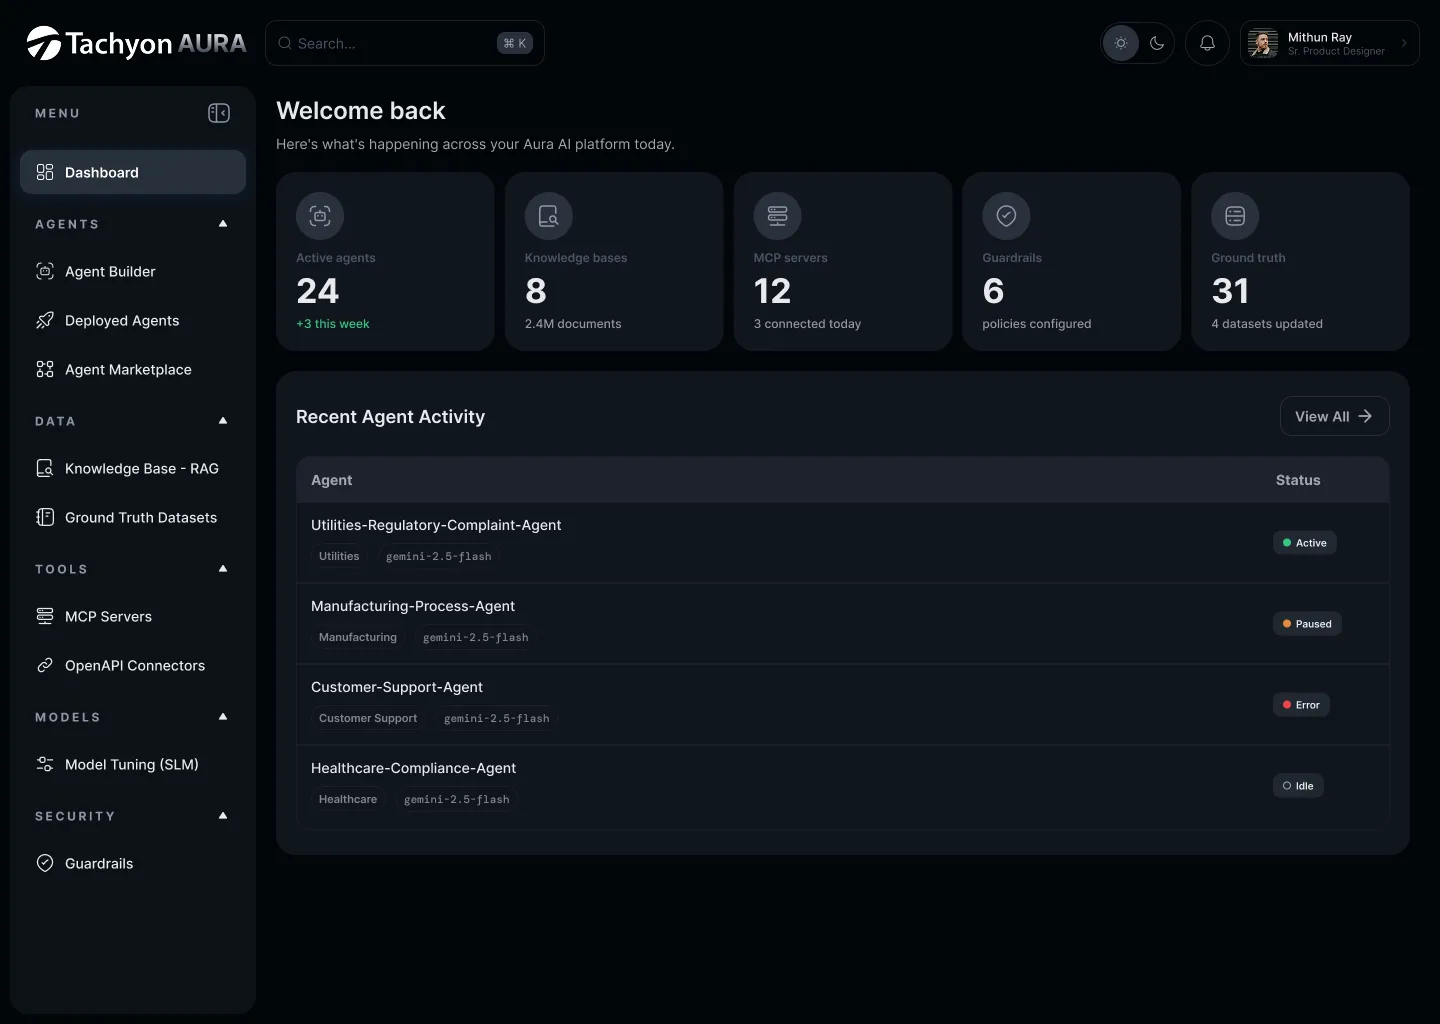Switch to light mode with sun toggle
Image resolution: width=1440 pixels, height=1024 pixels.
click(x=1121, y=43)
